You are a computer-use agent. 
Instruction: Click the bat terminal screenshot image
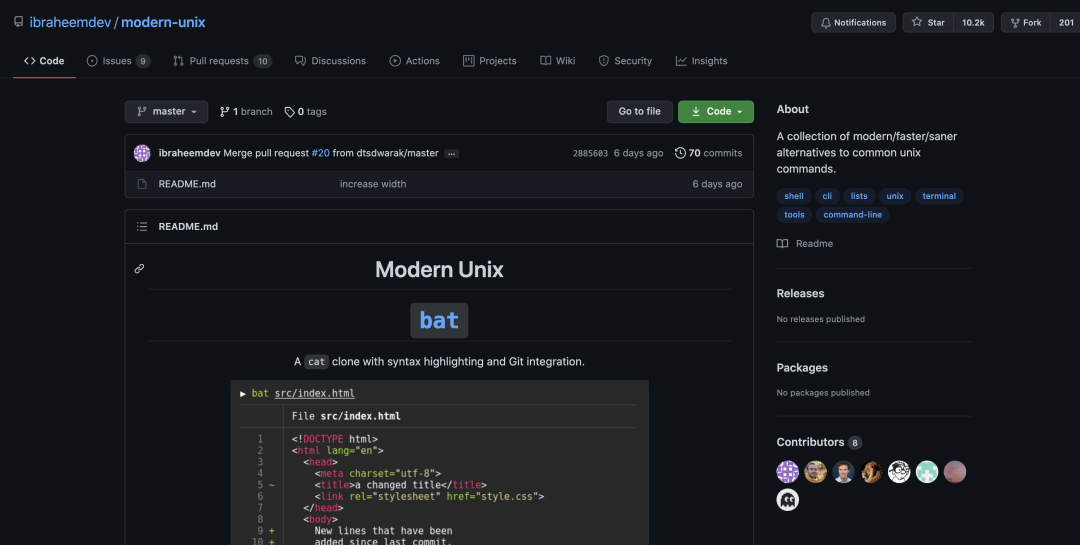point(439,462)
